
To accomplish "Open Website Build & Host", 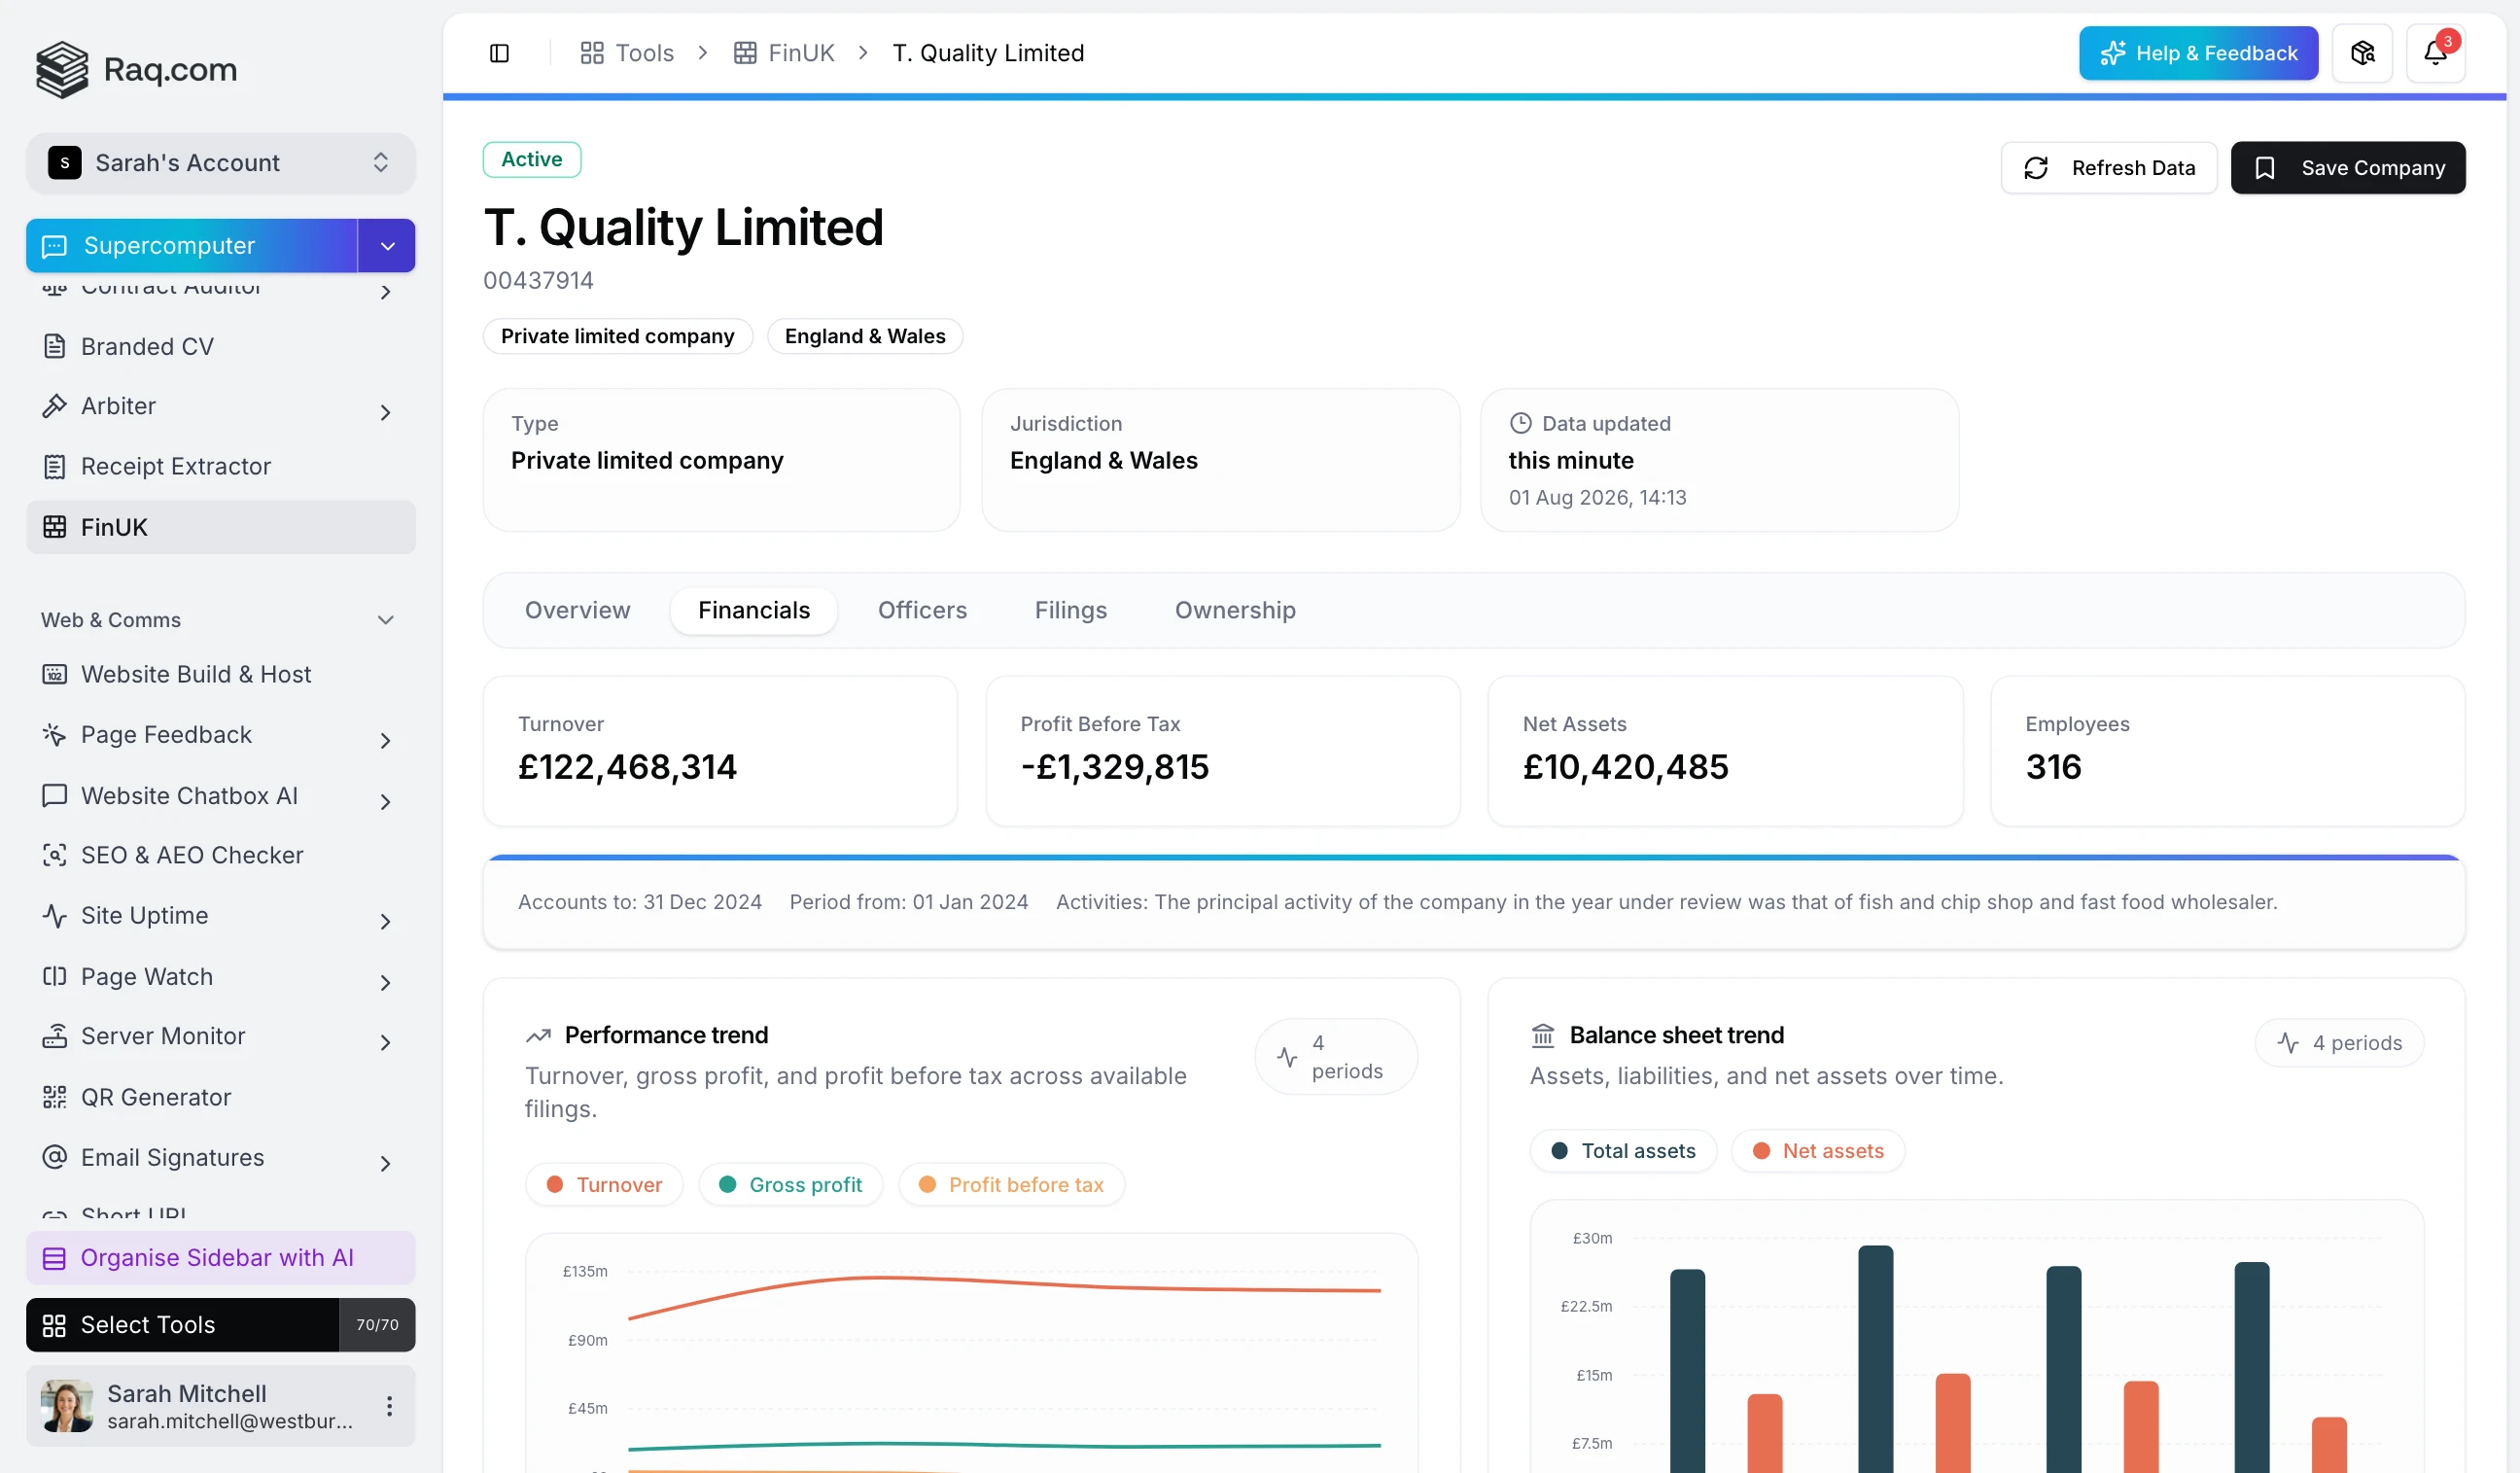I will point(220,674).
